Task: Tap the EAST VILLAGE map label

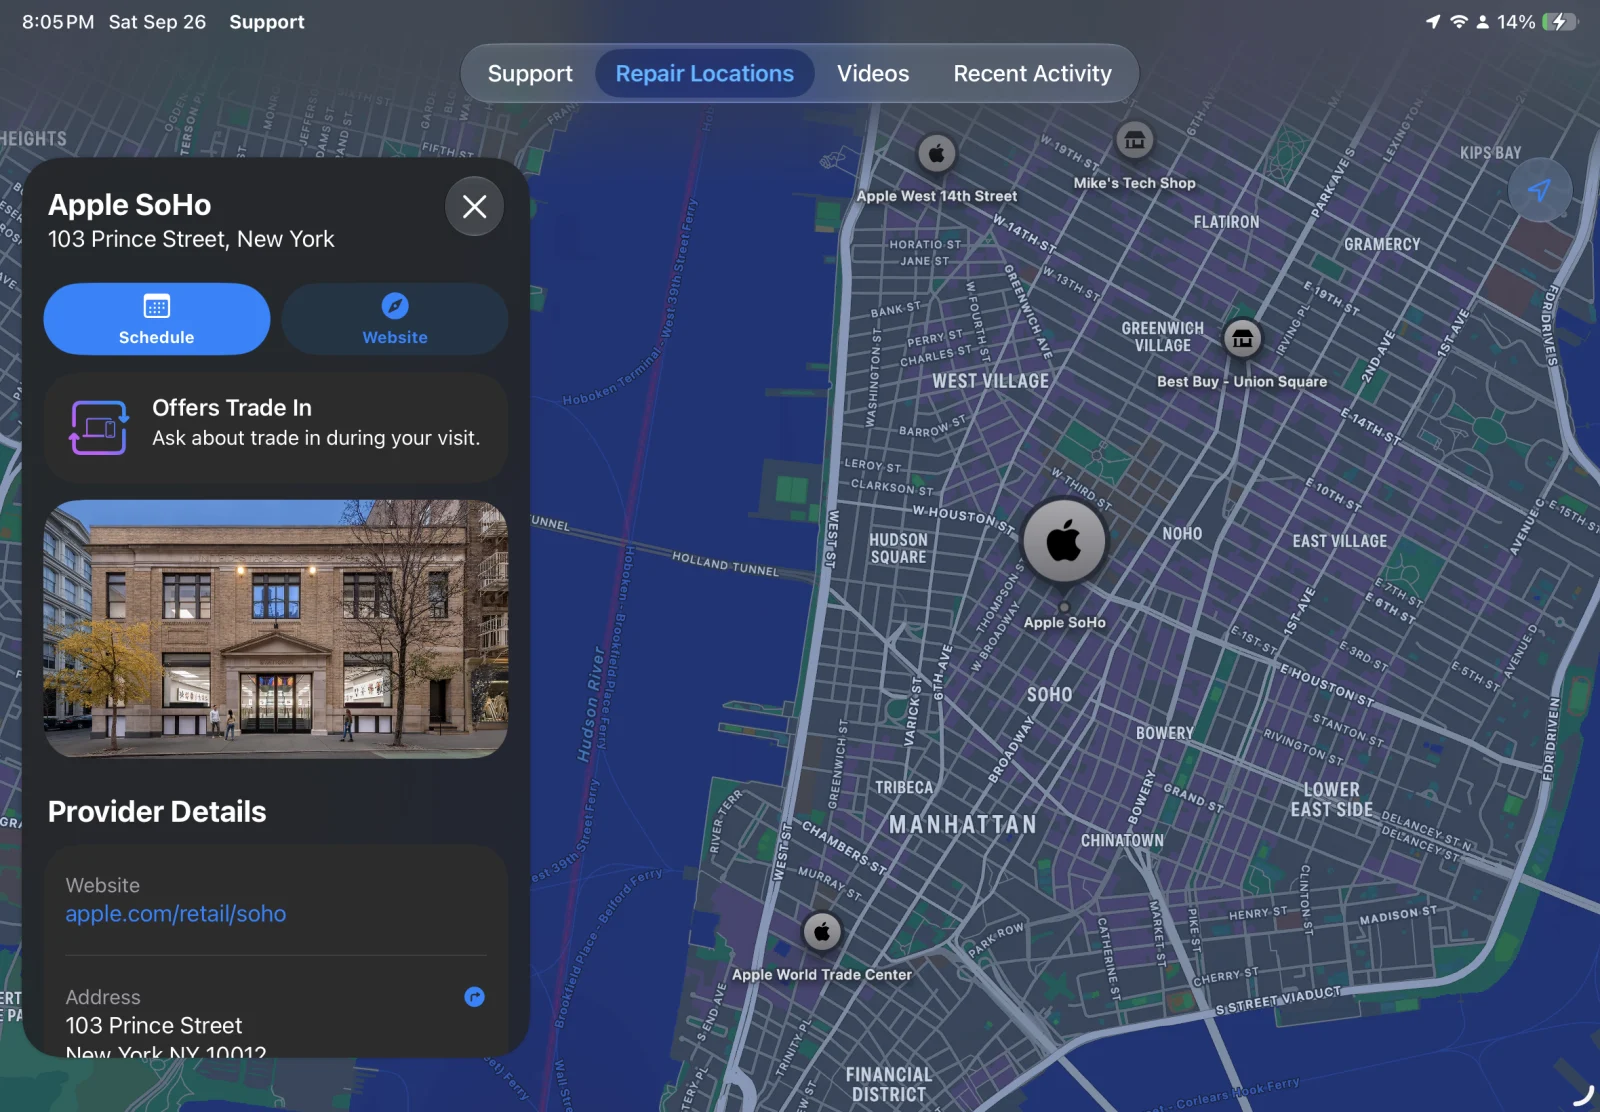Action: click(1340, 541)
